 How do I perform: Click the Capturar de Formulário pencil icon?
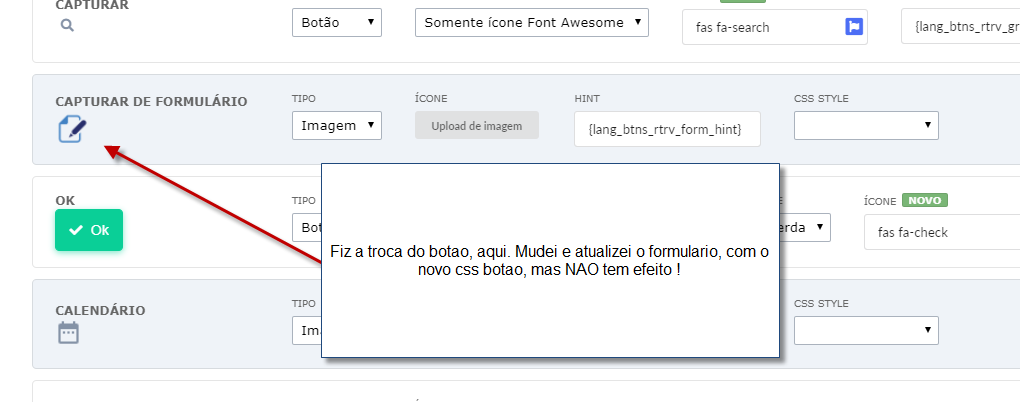pyautogui.click(x=73, y=129)
